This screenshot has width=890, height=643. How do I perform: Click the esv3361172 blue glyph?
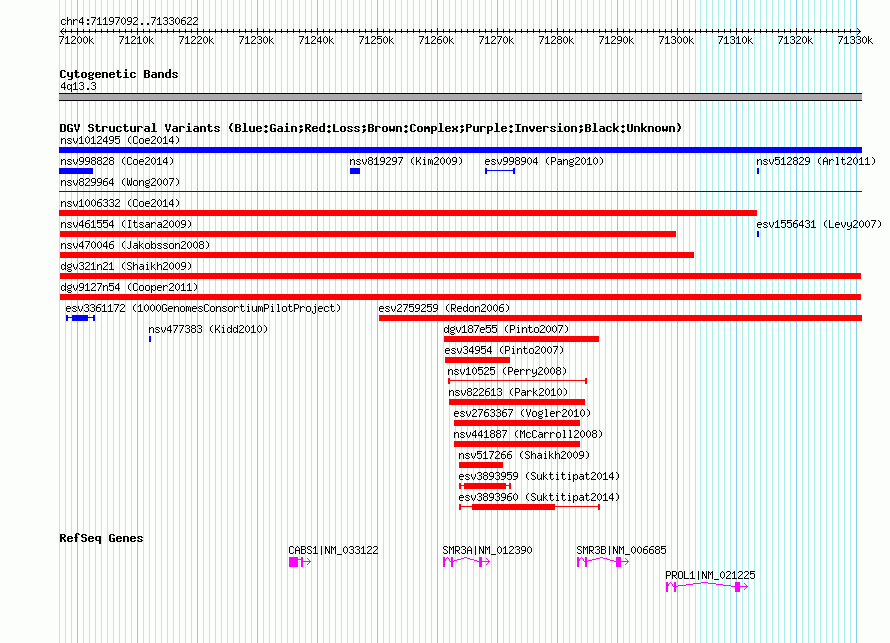(x=81, y=318)
